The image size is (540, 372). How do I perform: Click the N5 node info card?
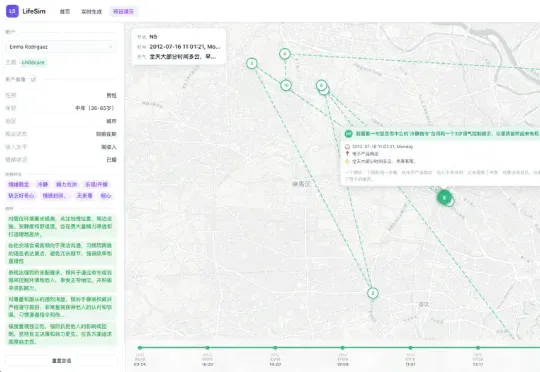(x=179, y=46)
